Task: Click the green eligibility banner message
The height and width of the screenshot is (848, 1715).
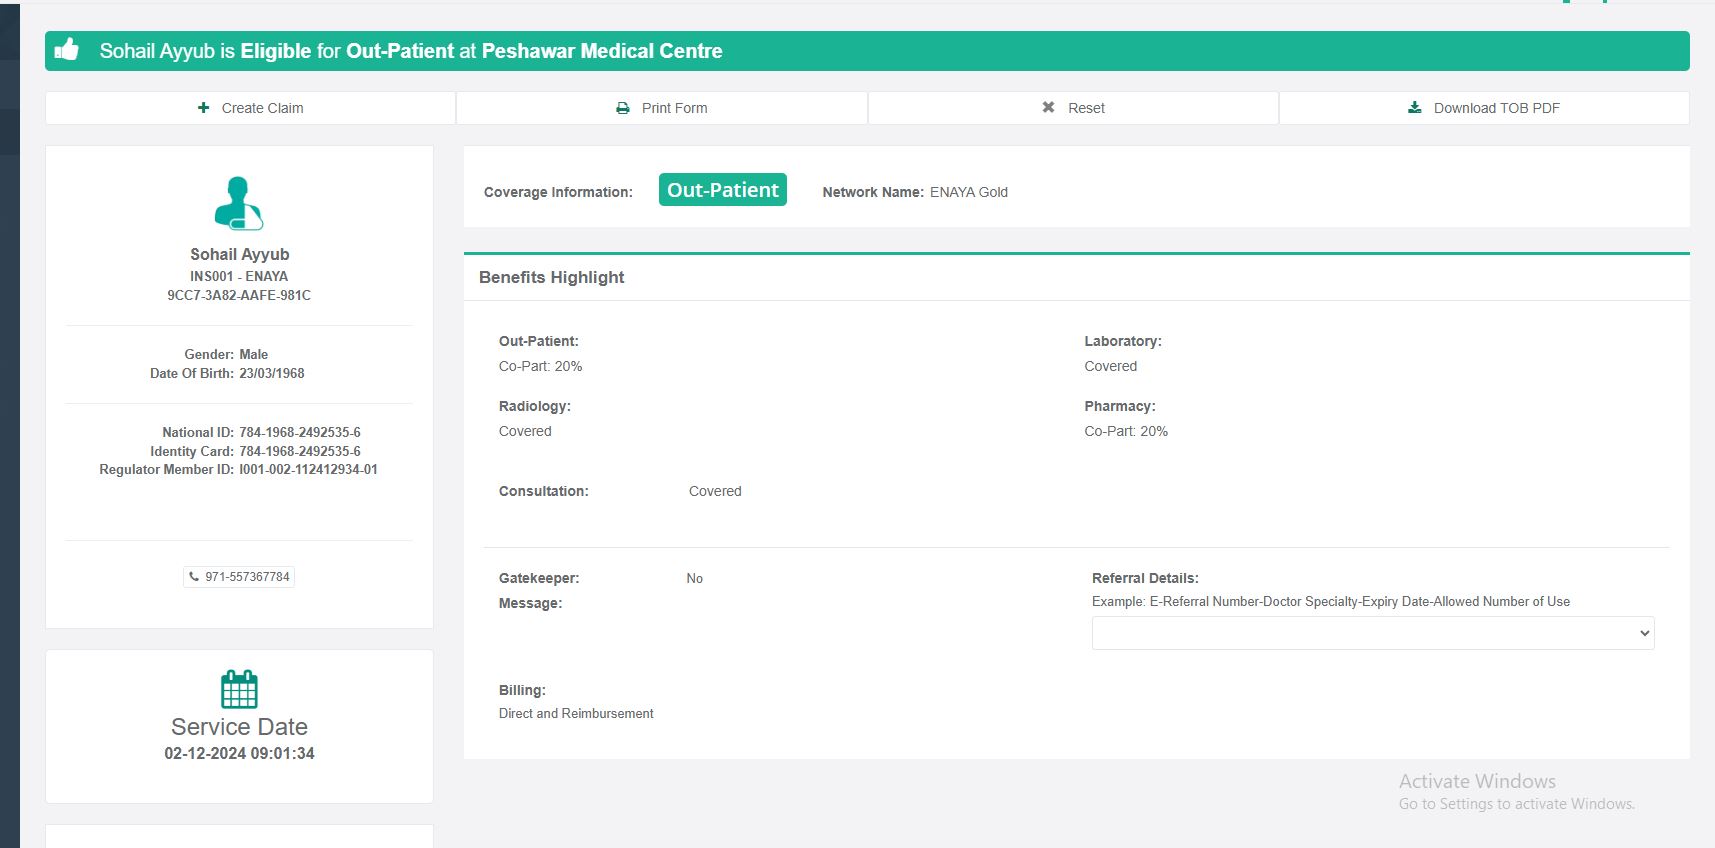Action: coord(411,51)
